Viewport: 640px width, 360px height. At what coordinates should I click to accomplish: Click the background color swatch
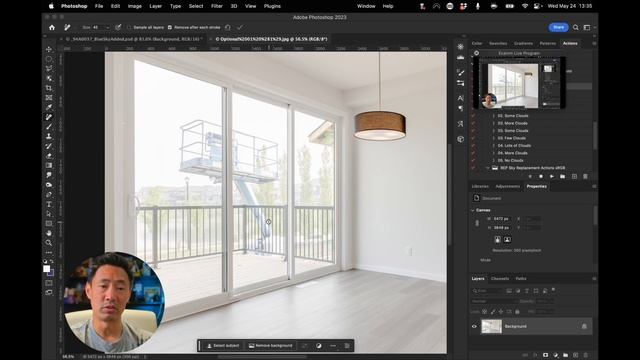(x=51, y=272)
